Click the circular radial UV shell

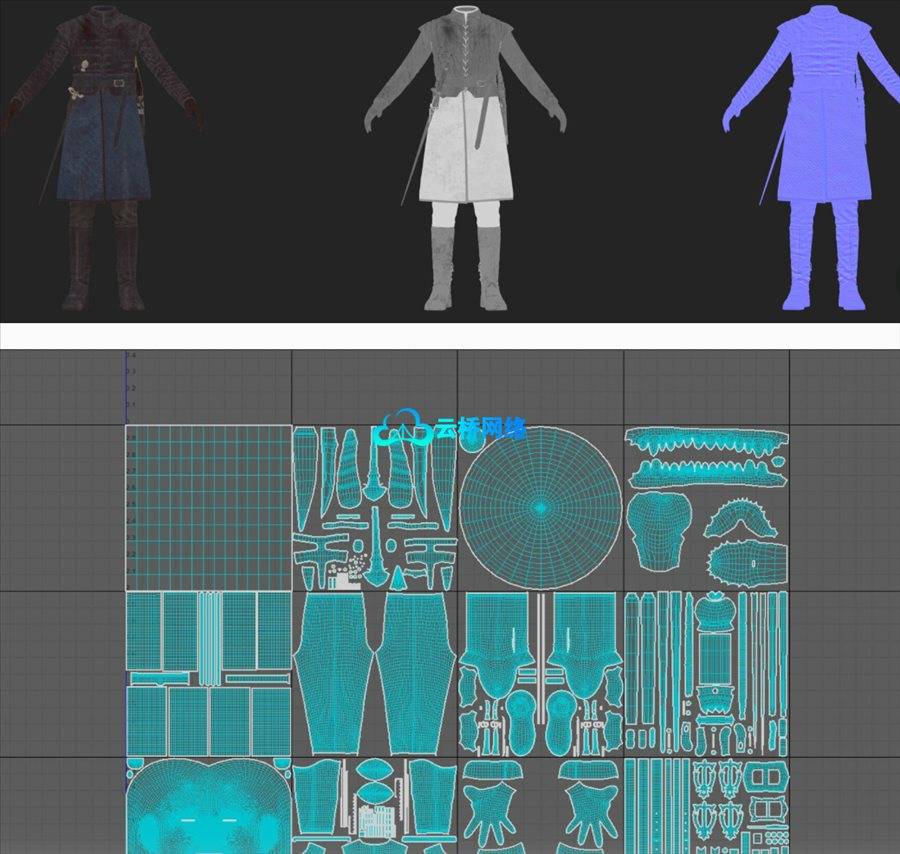pyautogui.click(x=541, y=507)
